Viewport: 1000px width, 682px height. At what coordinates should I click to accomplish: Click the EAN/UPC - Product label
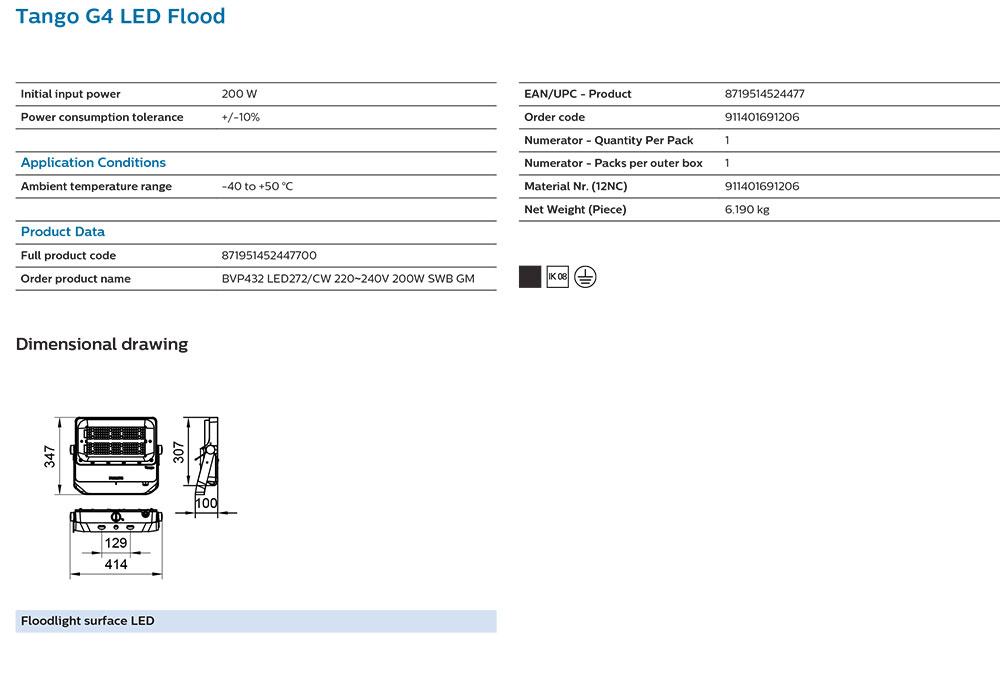tap(578, 94)
